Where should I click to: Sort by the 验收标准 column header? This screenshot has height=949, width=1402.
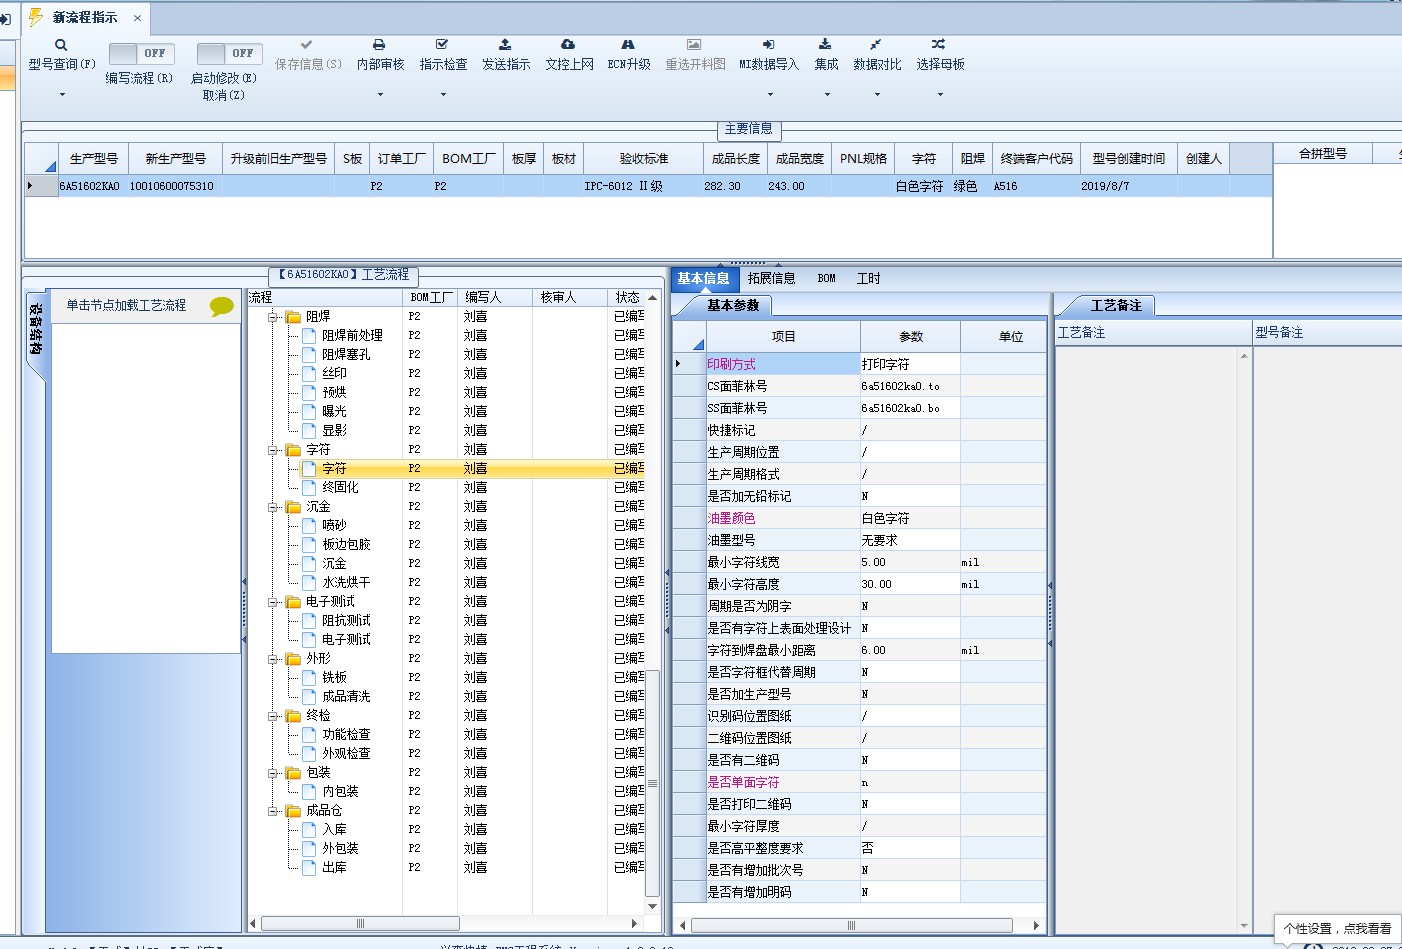point(643,159)
